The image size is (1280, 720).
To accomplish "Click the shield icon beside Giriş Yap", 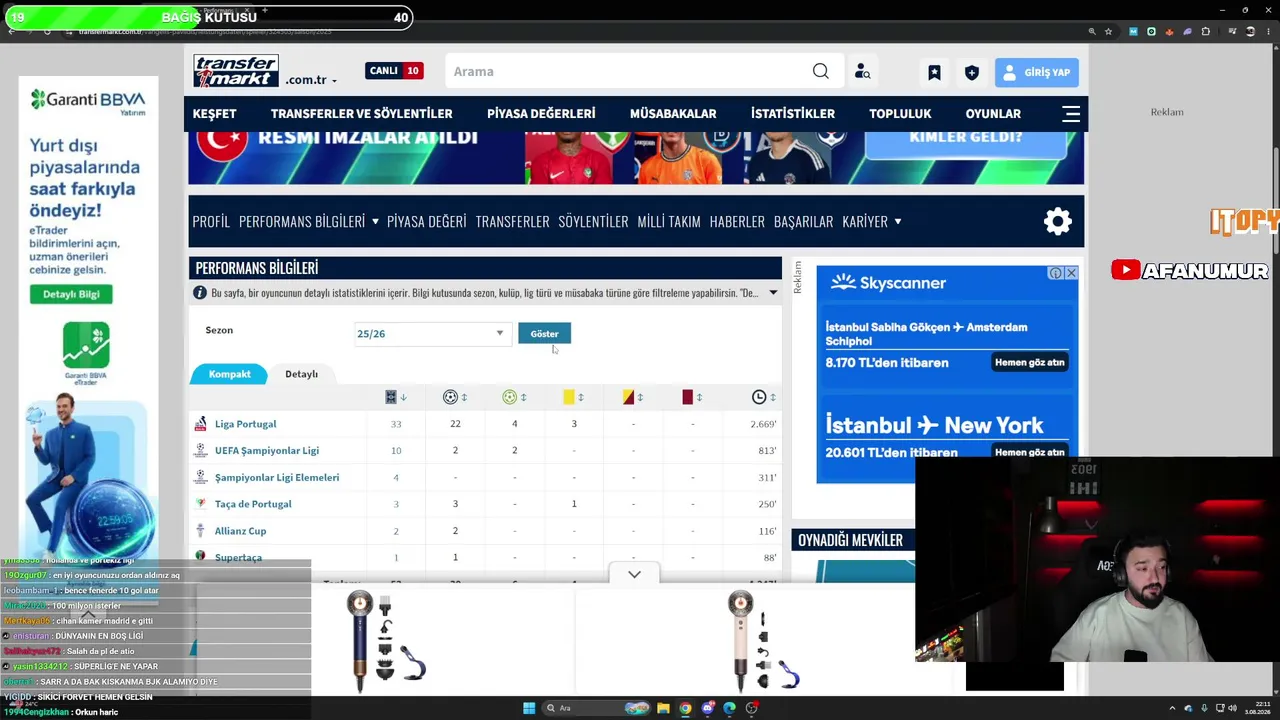I will (971, 72).
